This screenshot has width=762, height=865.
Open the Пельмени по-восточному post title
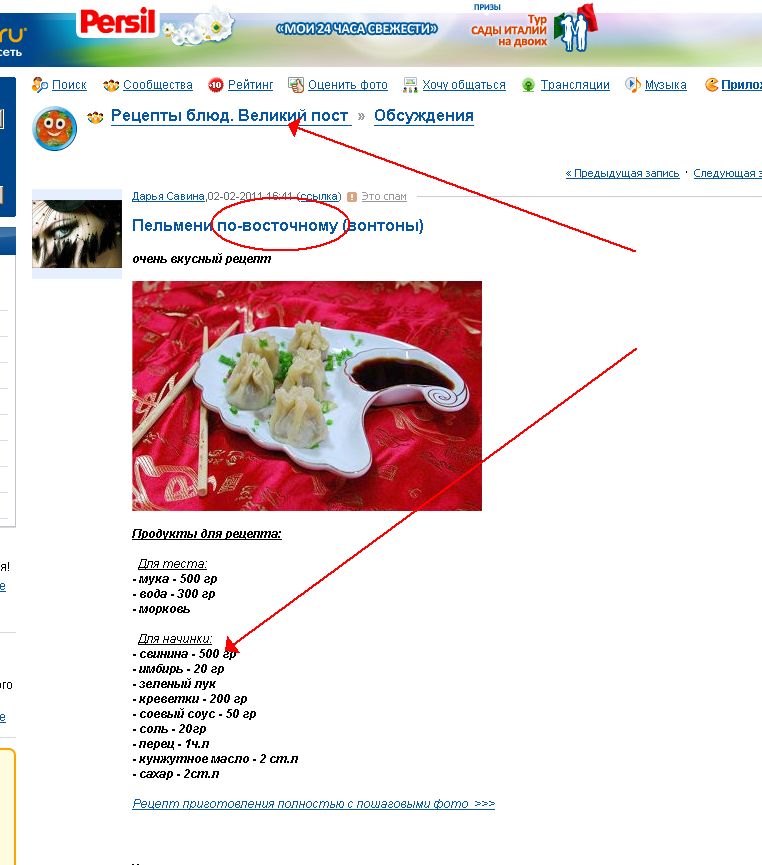278,226
